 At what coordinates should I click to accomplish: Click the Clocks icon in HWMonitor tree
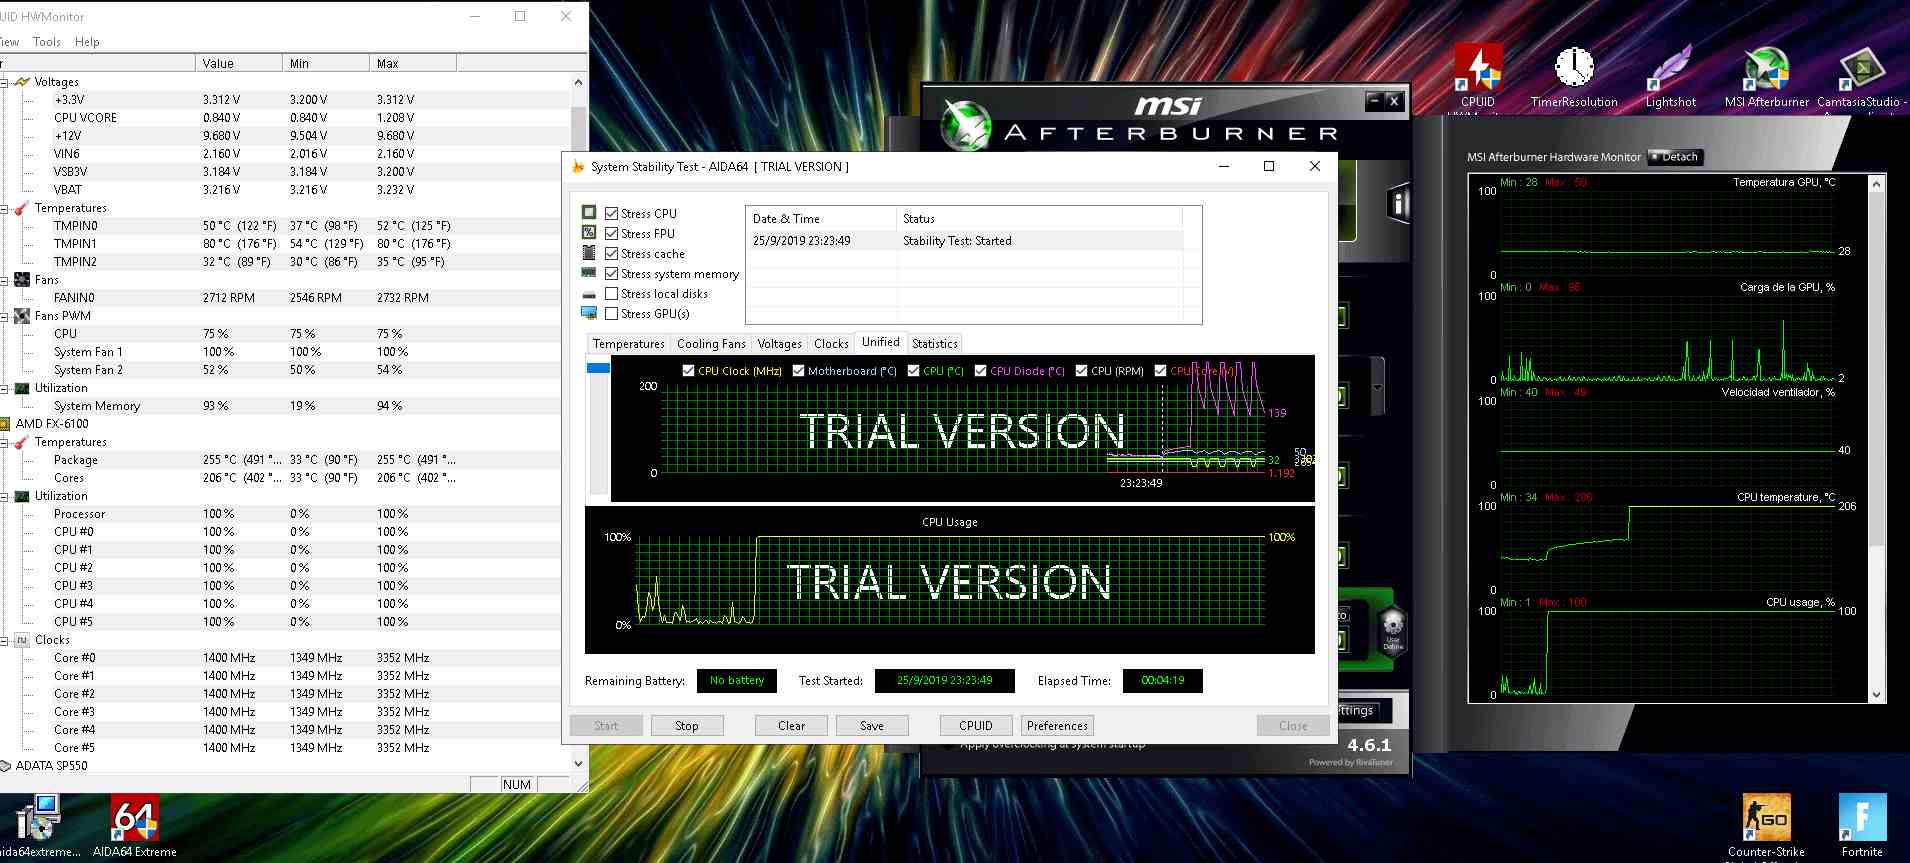pos(22,640)
